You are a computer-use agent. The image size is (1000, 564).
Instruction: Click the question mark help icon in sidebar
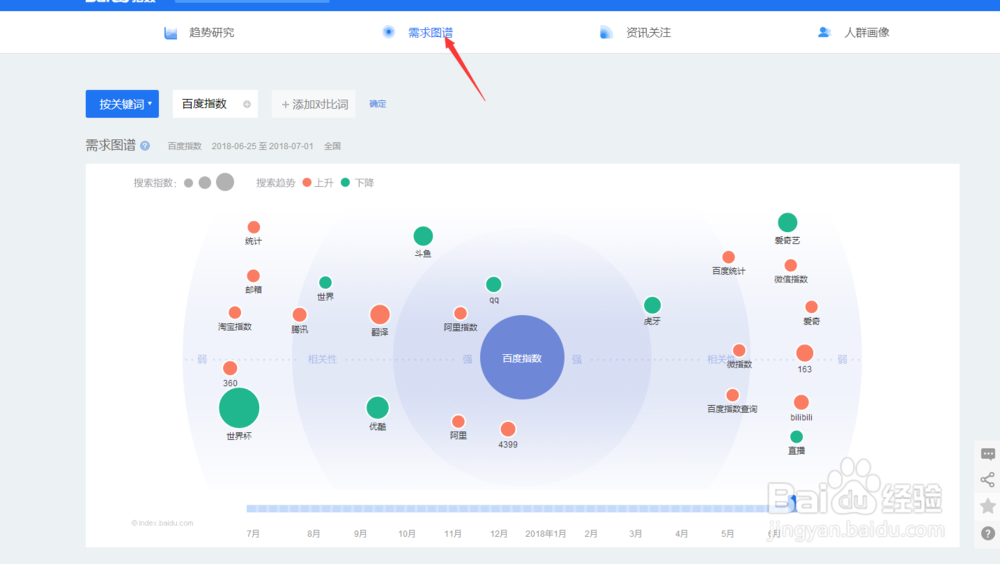pyautogui.click(x=988, y=533)
